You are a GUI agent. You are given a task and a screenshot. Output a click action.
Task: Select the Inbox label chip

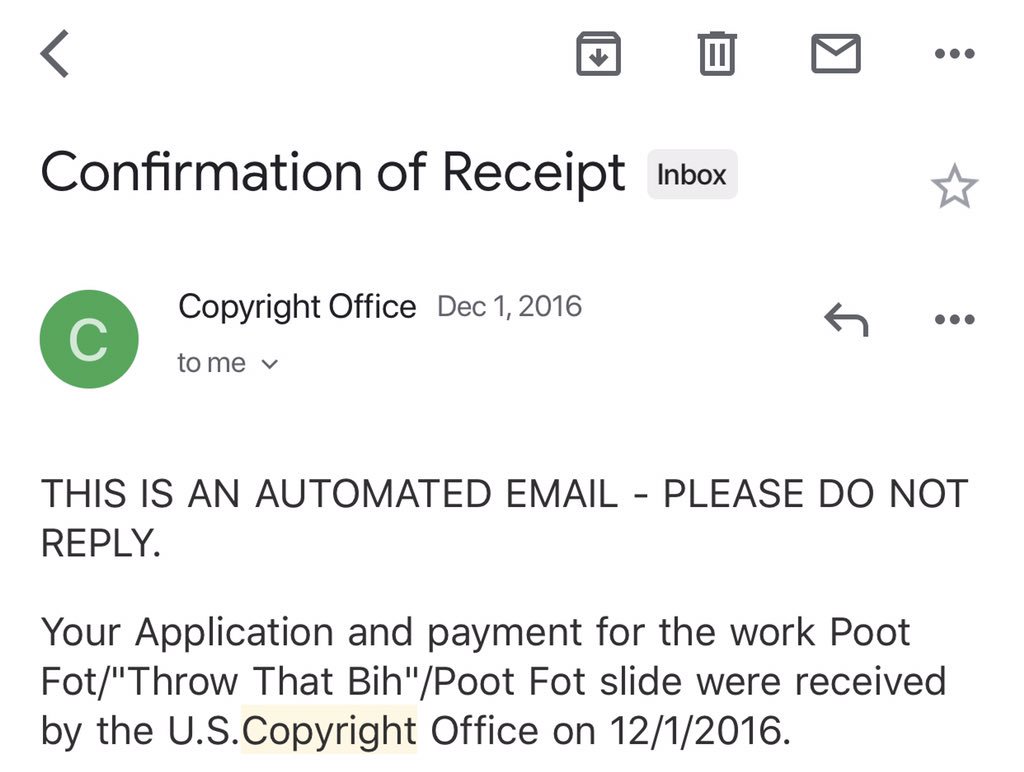coord(692,174)
